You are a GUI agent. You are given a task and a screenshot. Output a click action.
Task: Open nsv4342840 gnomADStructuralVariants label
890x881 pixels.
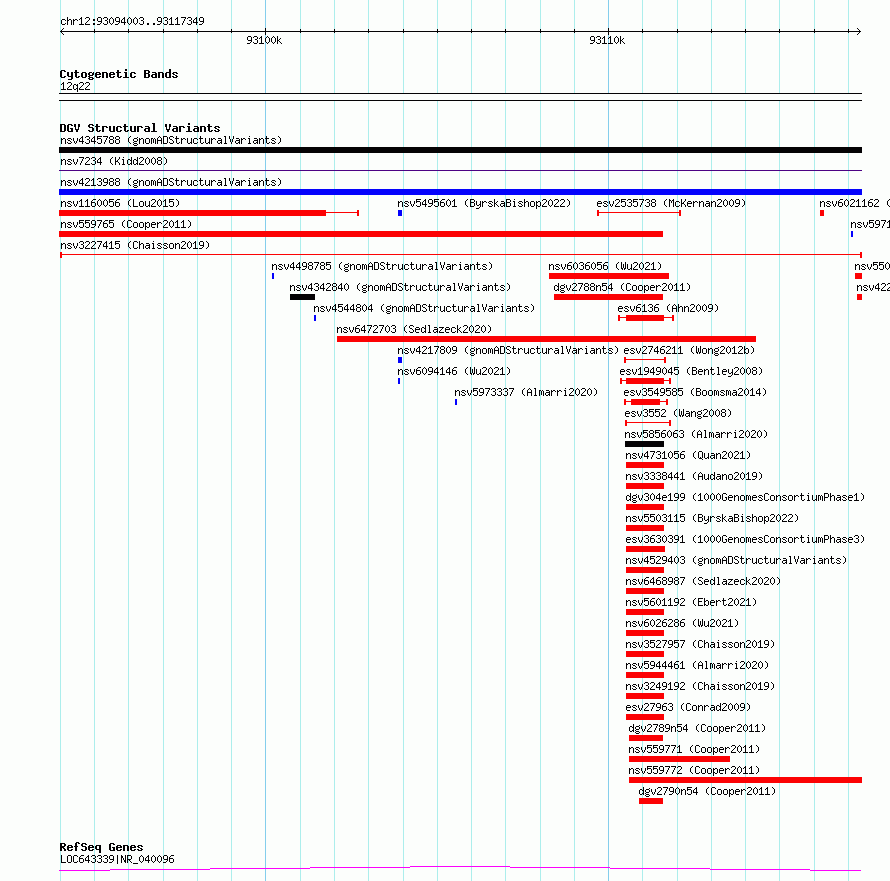point(400,287)
